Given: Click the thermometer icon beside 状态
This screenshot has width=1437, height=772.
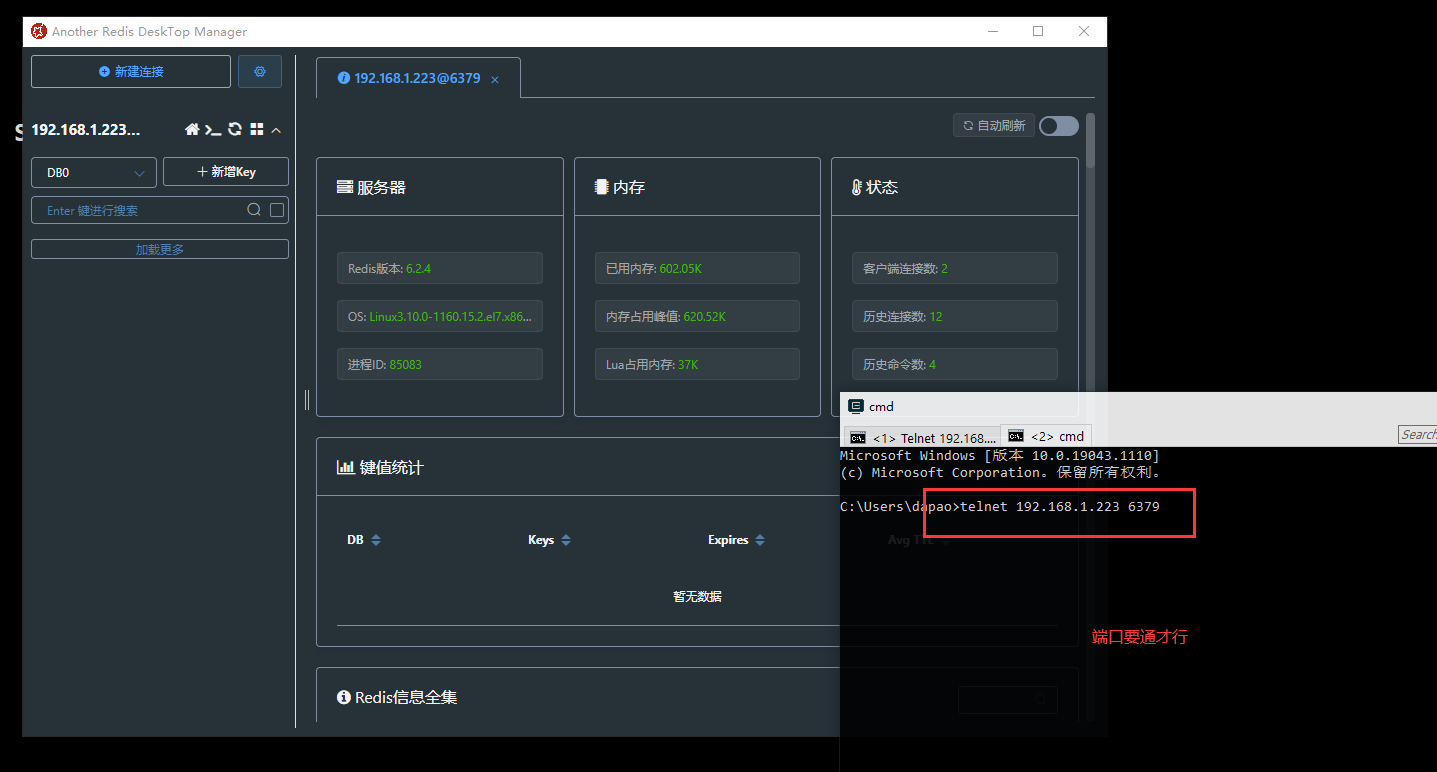Looking at the screenshot, I should [856, 187].
